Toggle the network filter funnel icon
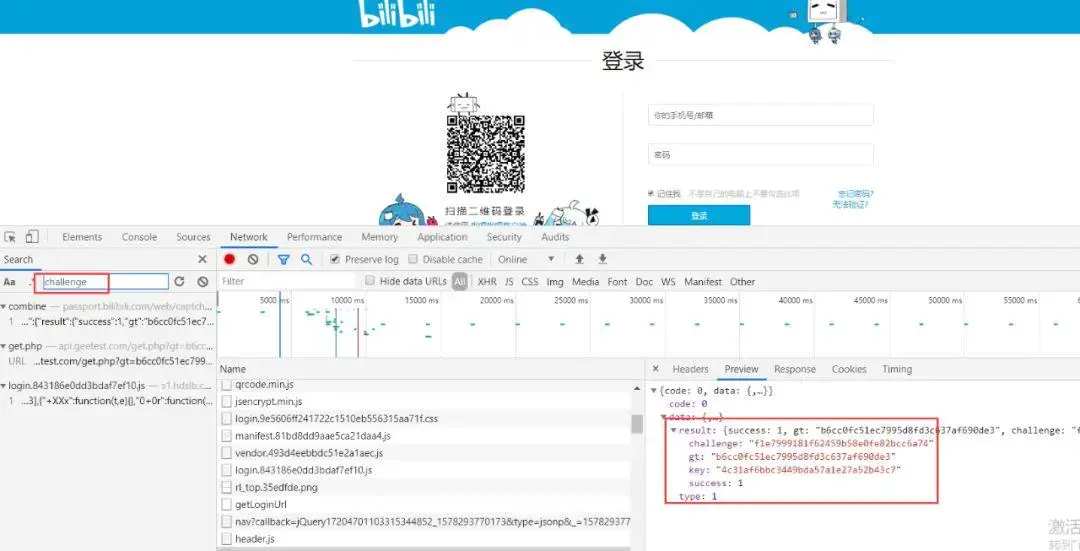 pos(283,259)
